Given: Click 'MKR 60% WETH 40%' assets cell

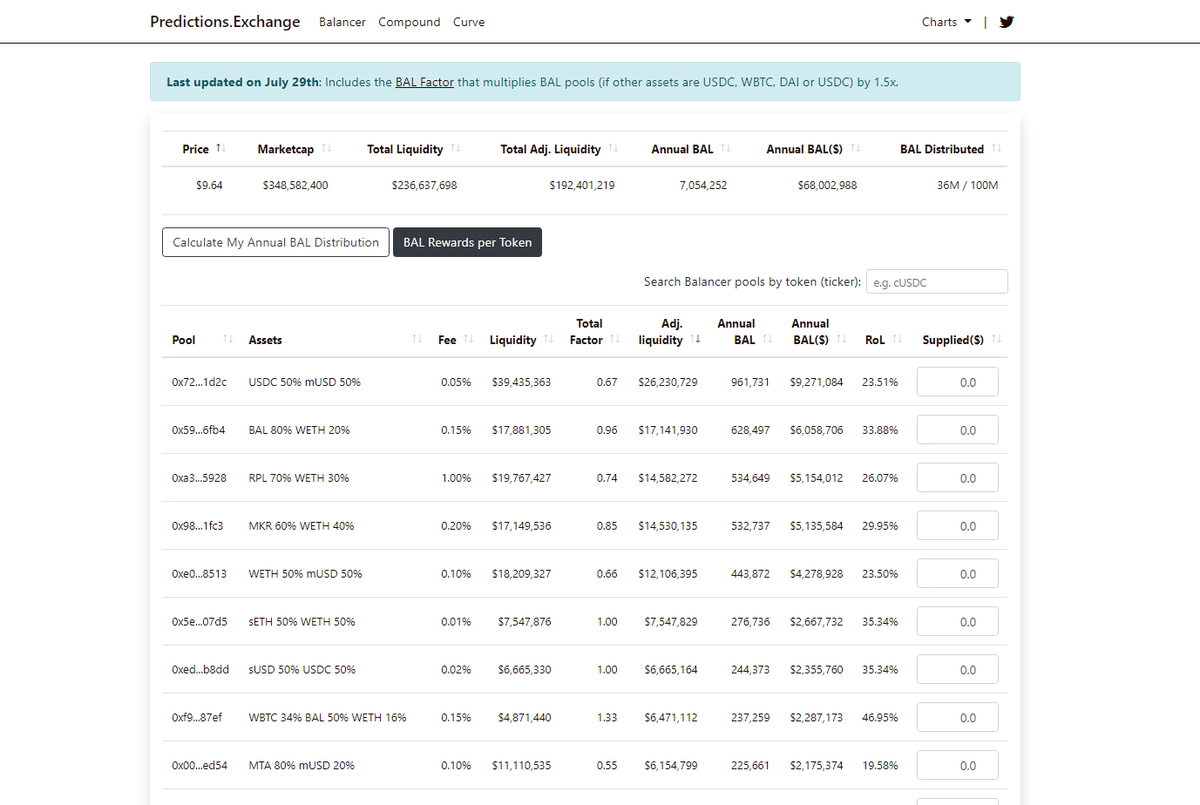Looking at the screenshot, I should 301,526.
